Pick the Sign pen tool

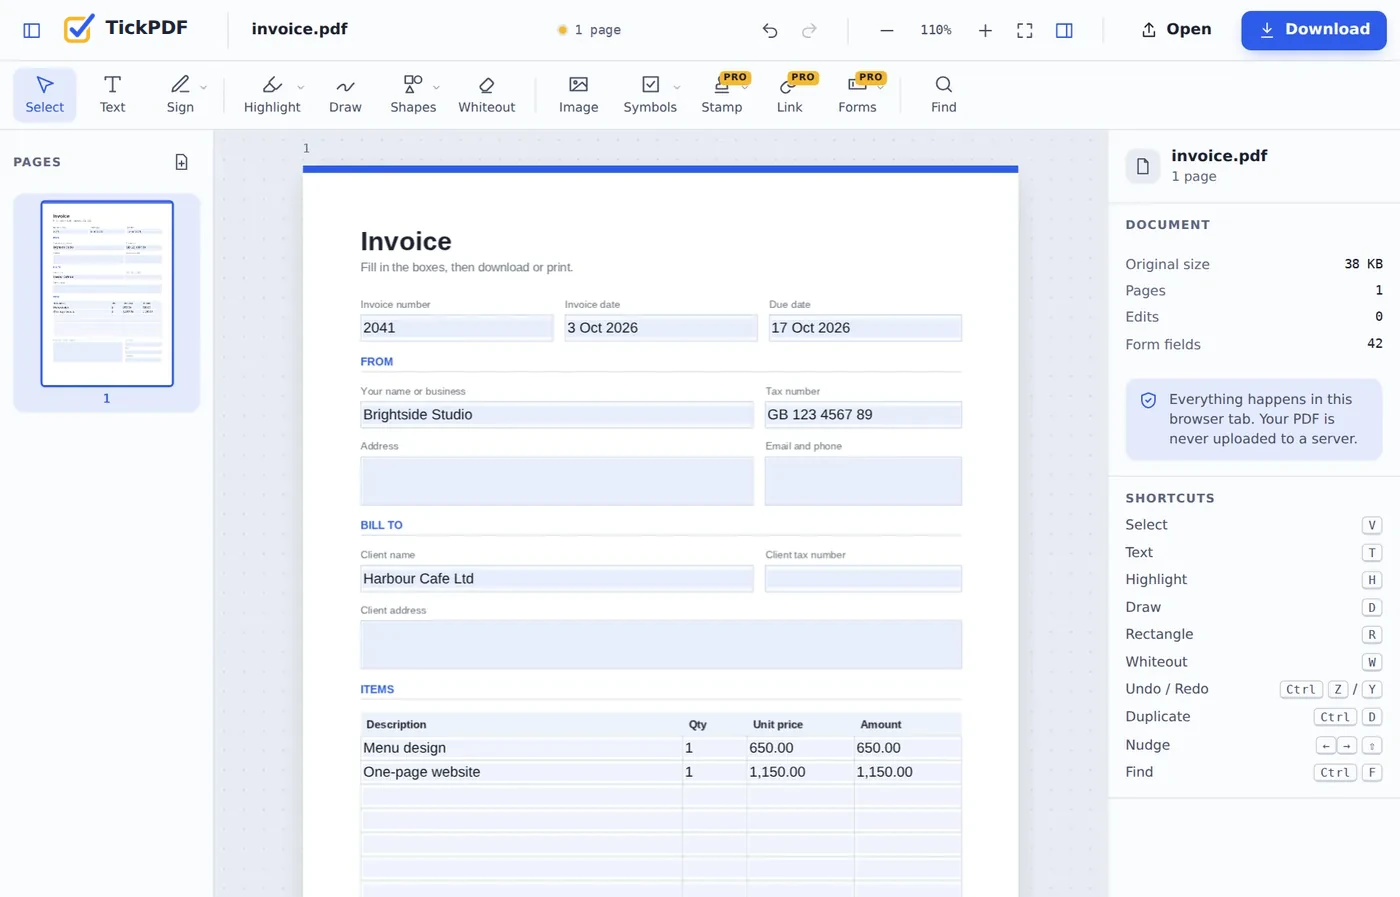180,95
